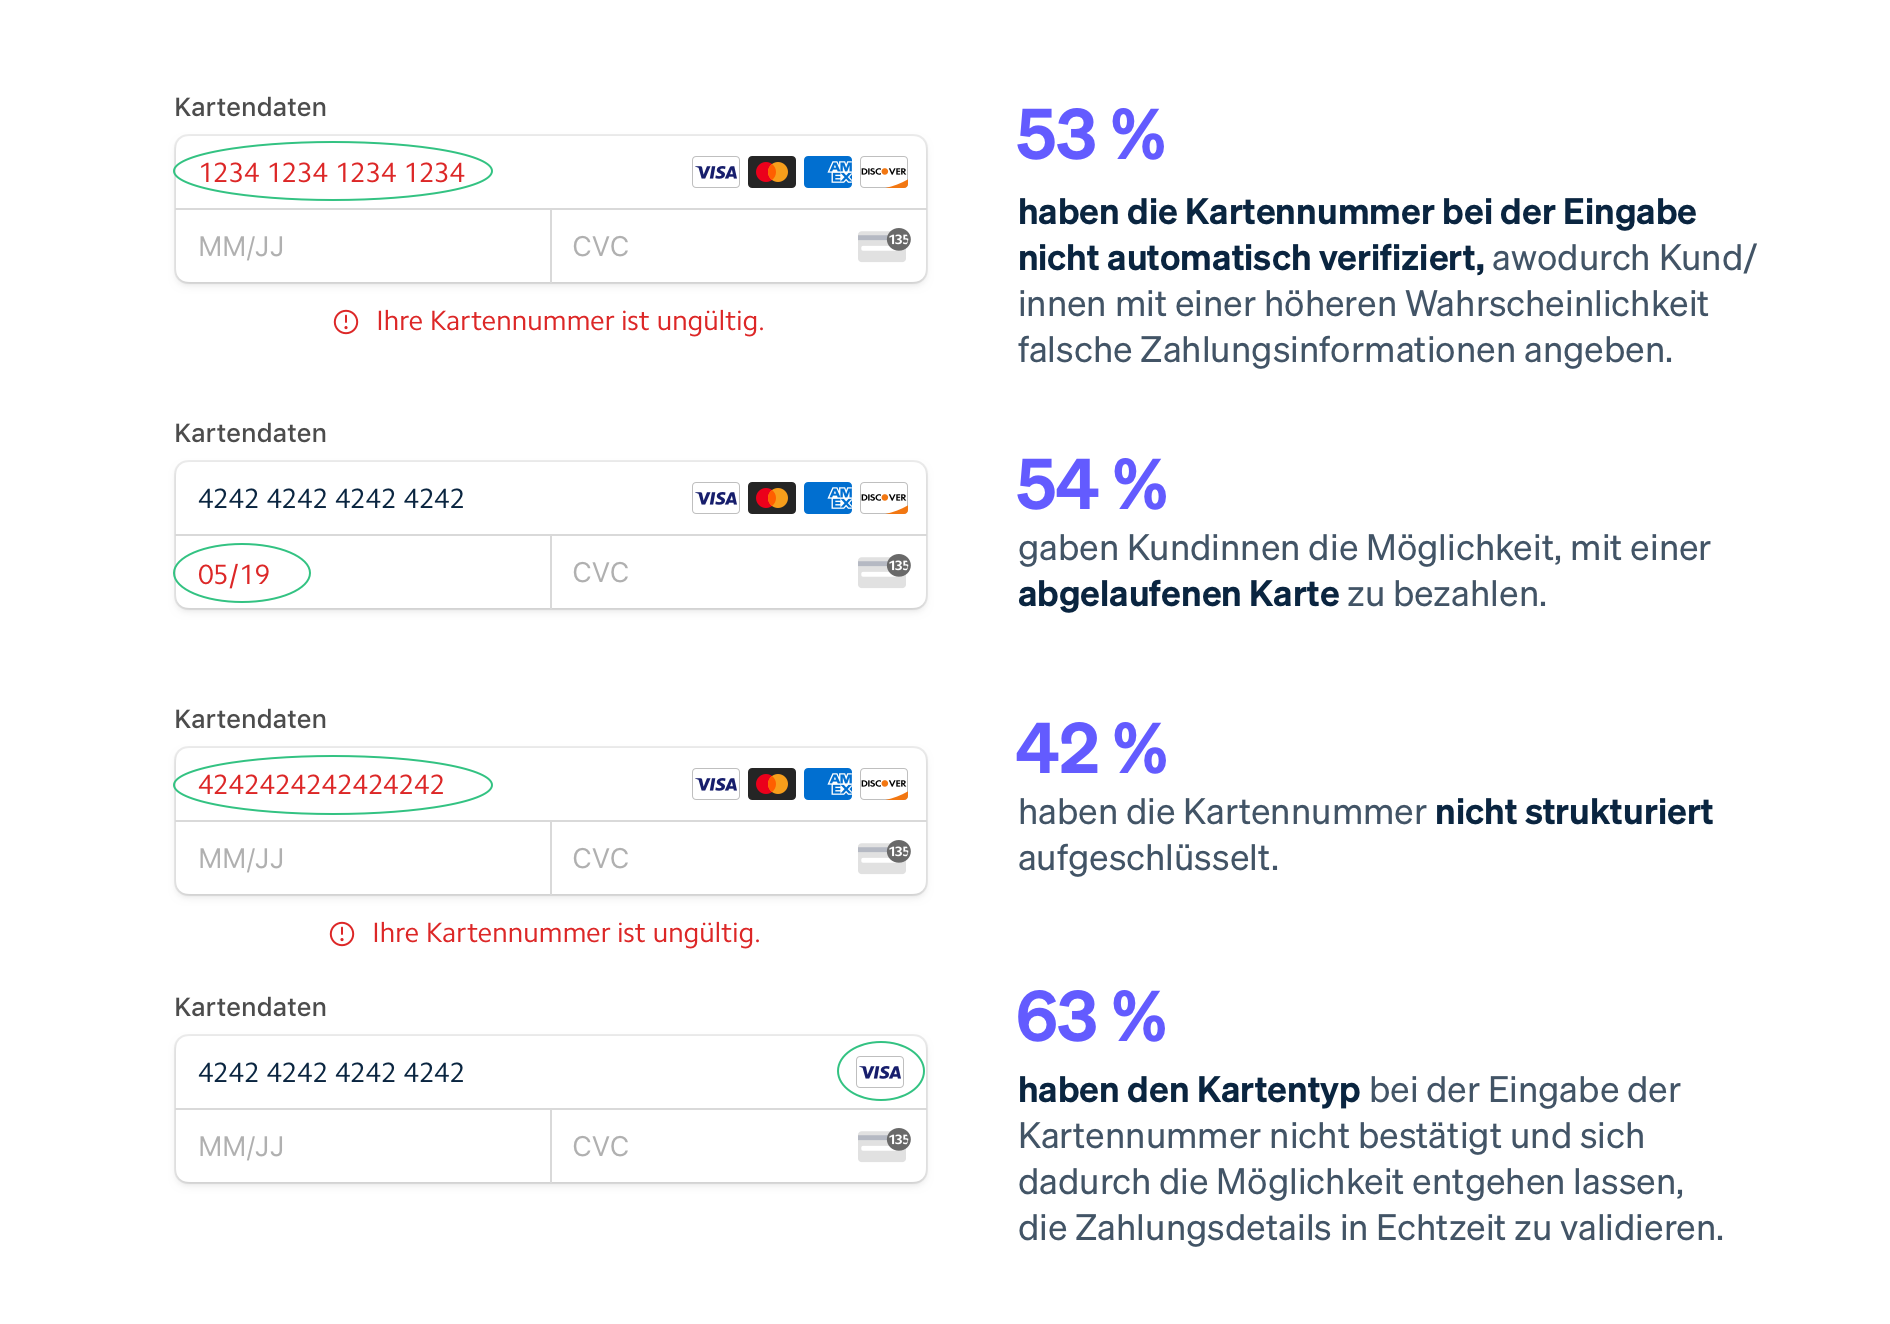
Task: Click the circled card number 1234 1234 1234 1234
Action: click(x=332, y=171)
